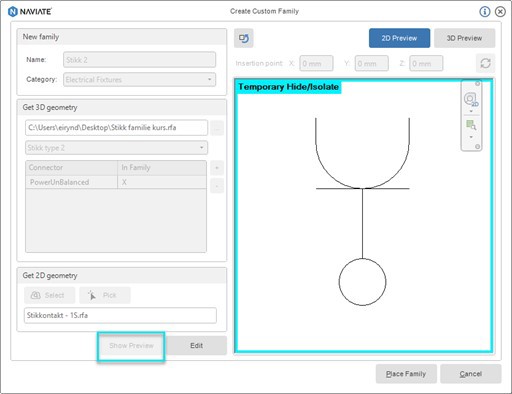
Task: Click the circle symbol in the preview
Action: 363,282
